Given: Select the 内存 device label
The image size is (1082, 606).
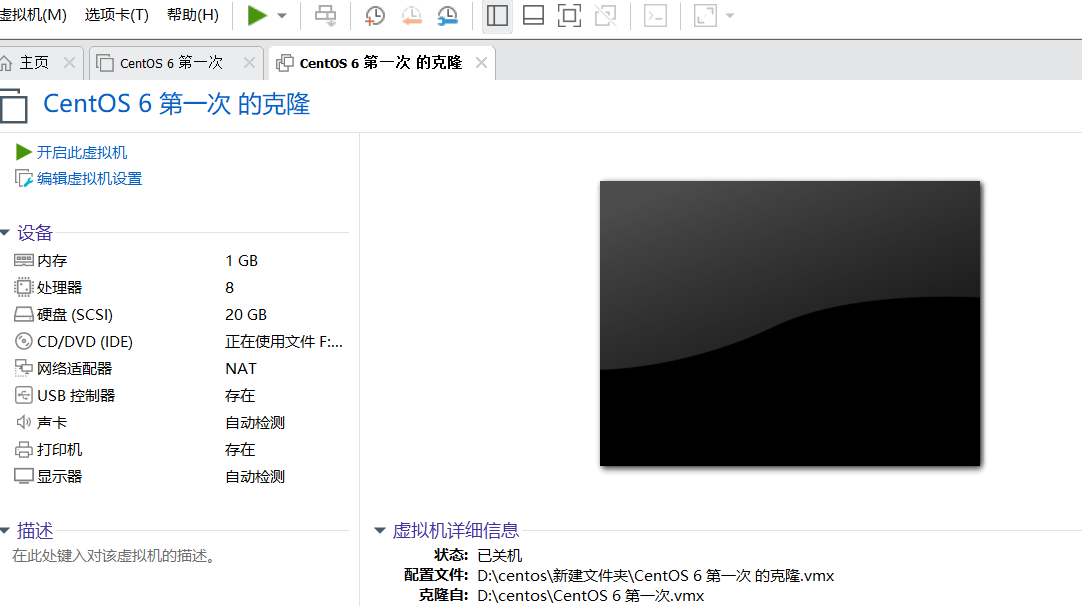Looking at the screenshot, I should [x=52, y=261].
